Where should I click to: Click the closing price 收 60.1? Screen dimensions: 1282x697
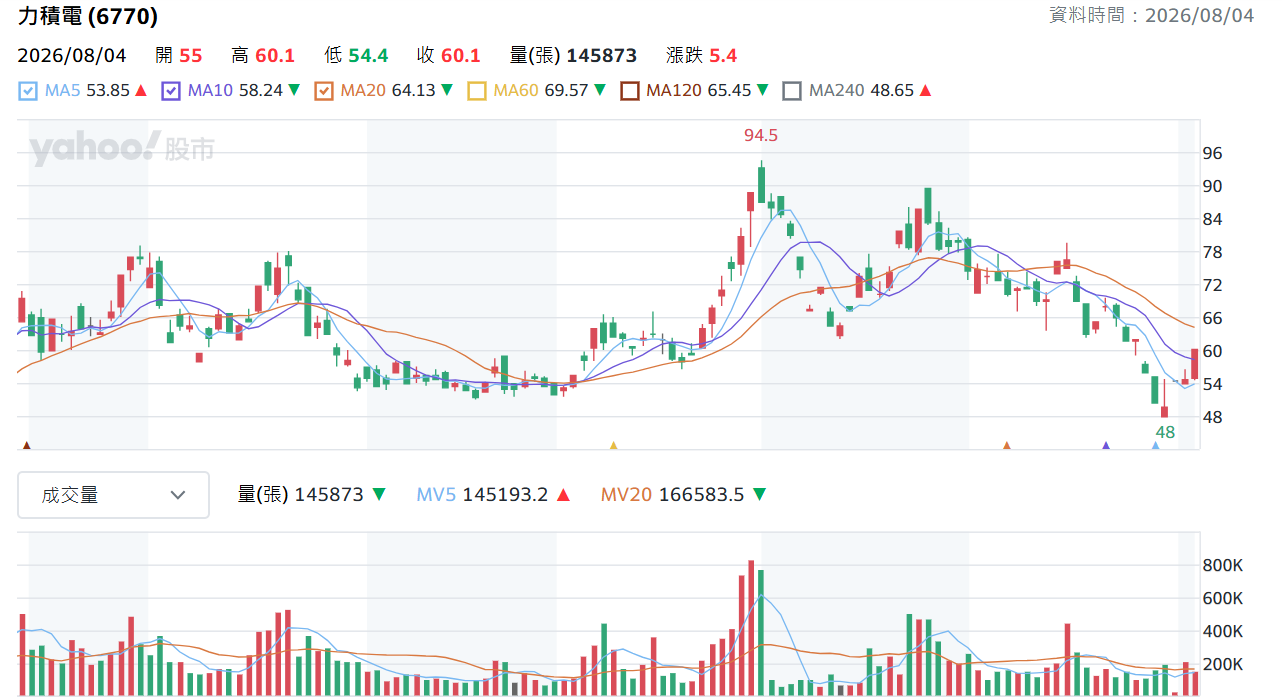[449, 55]
